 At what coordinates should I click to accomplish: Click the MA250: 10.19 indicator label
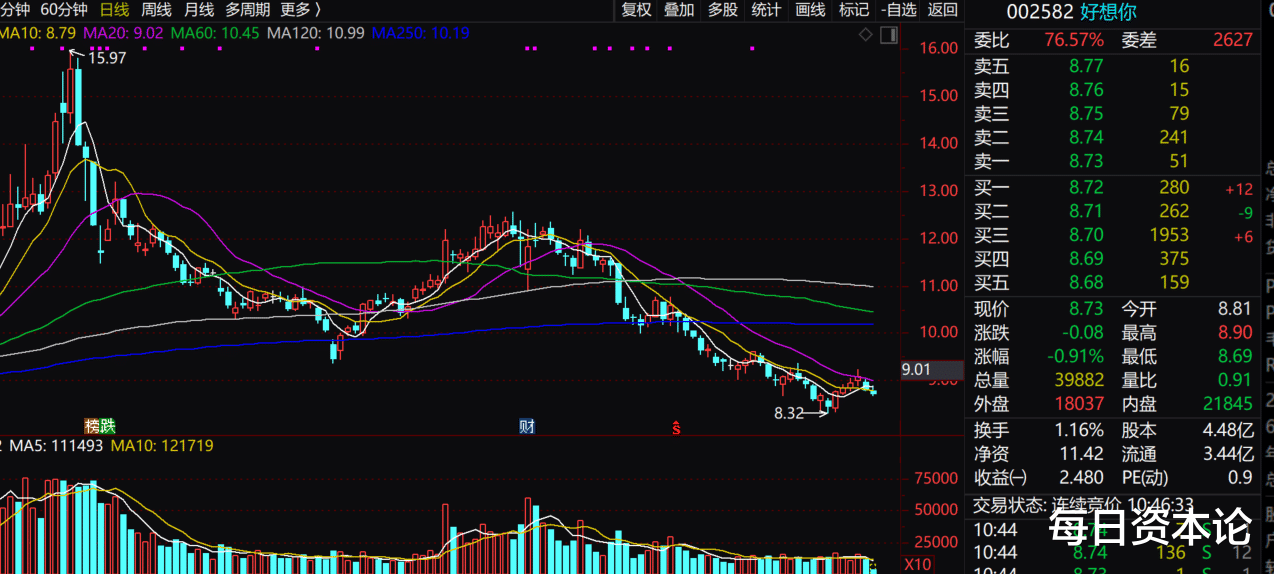click(x=421, y=33)
